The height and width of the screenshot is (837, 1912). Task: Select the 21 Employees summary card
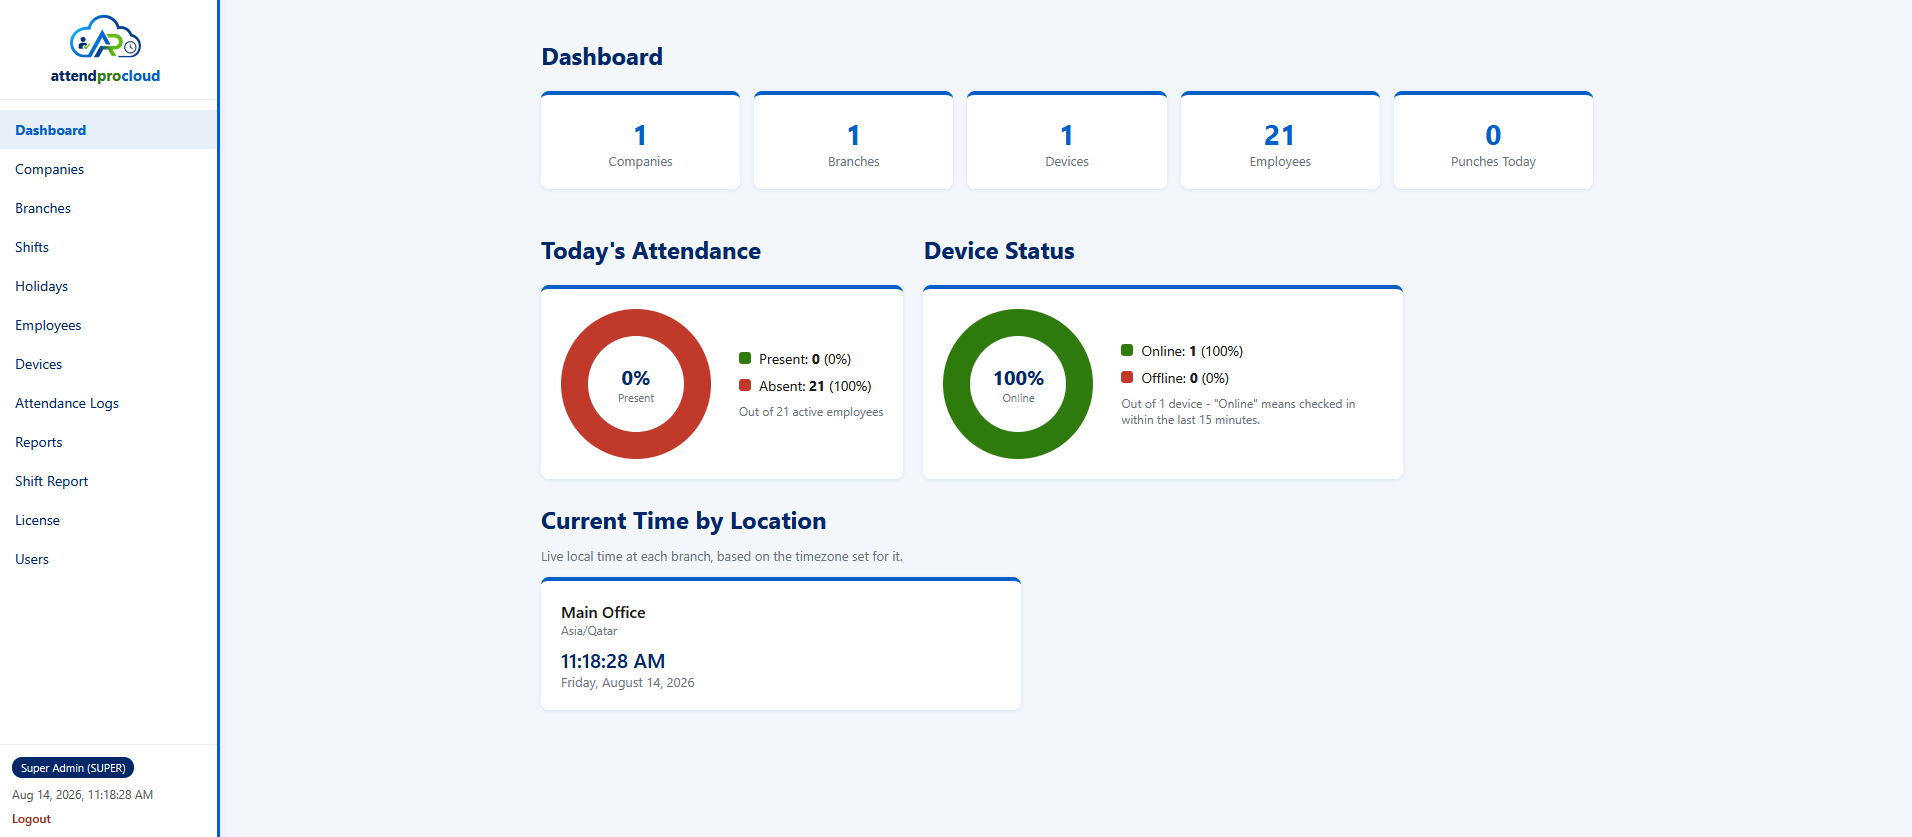coord(1280,140)
